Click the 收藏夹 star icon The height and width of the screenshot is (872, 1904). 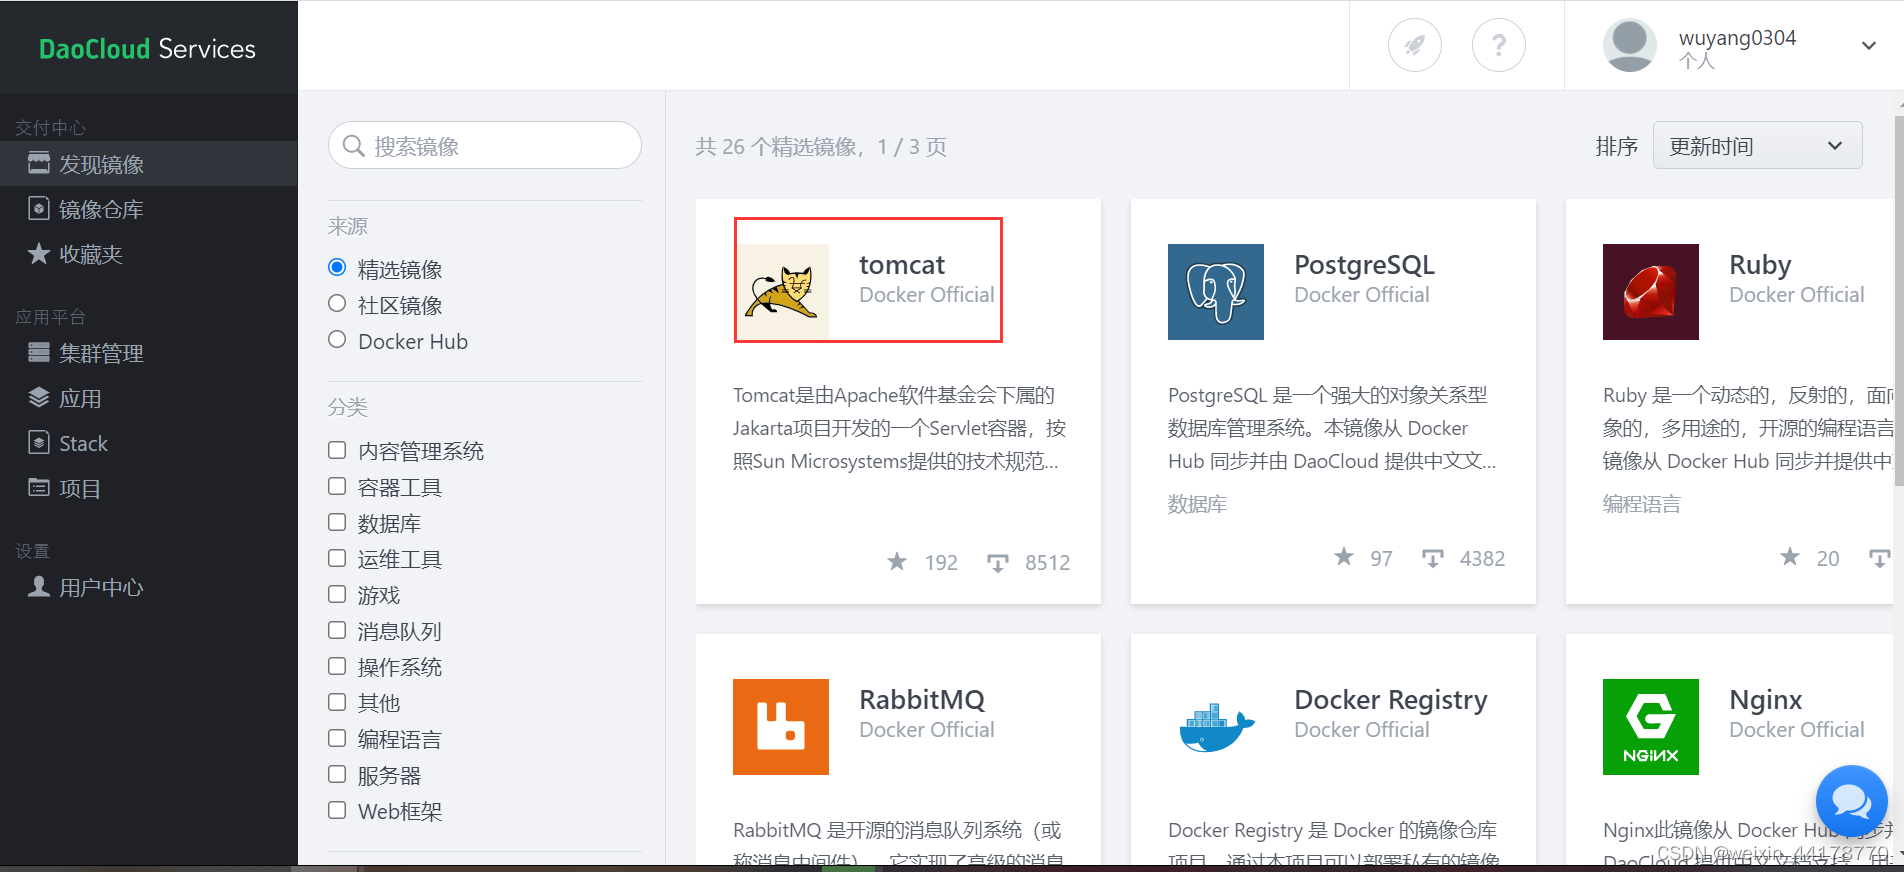pos(39,253)
